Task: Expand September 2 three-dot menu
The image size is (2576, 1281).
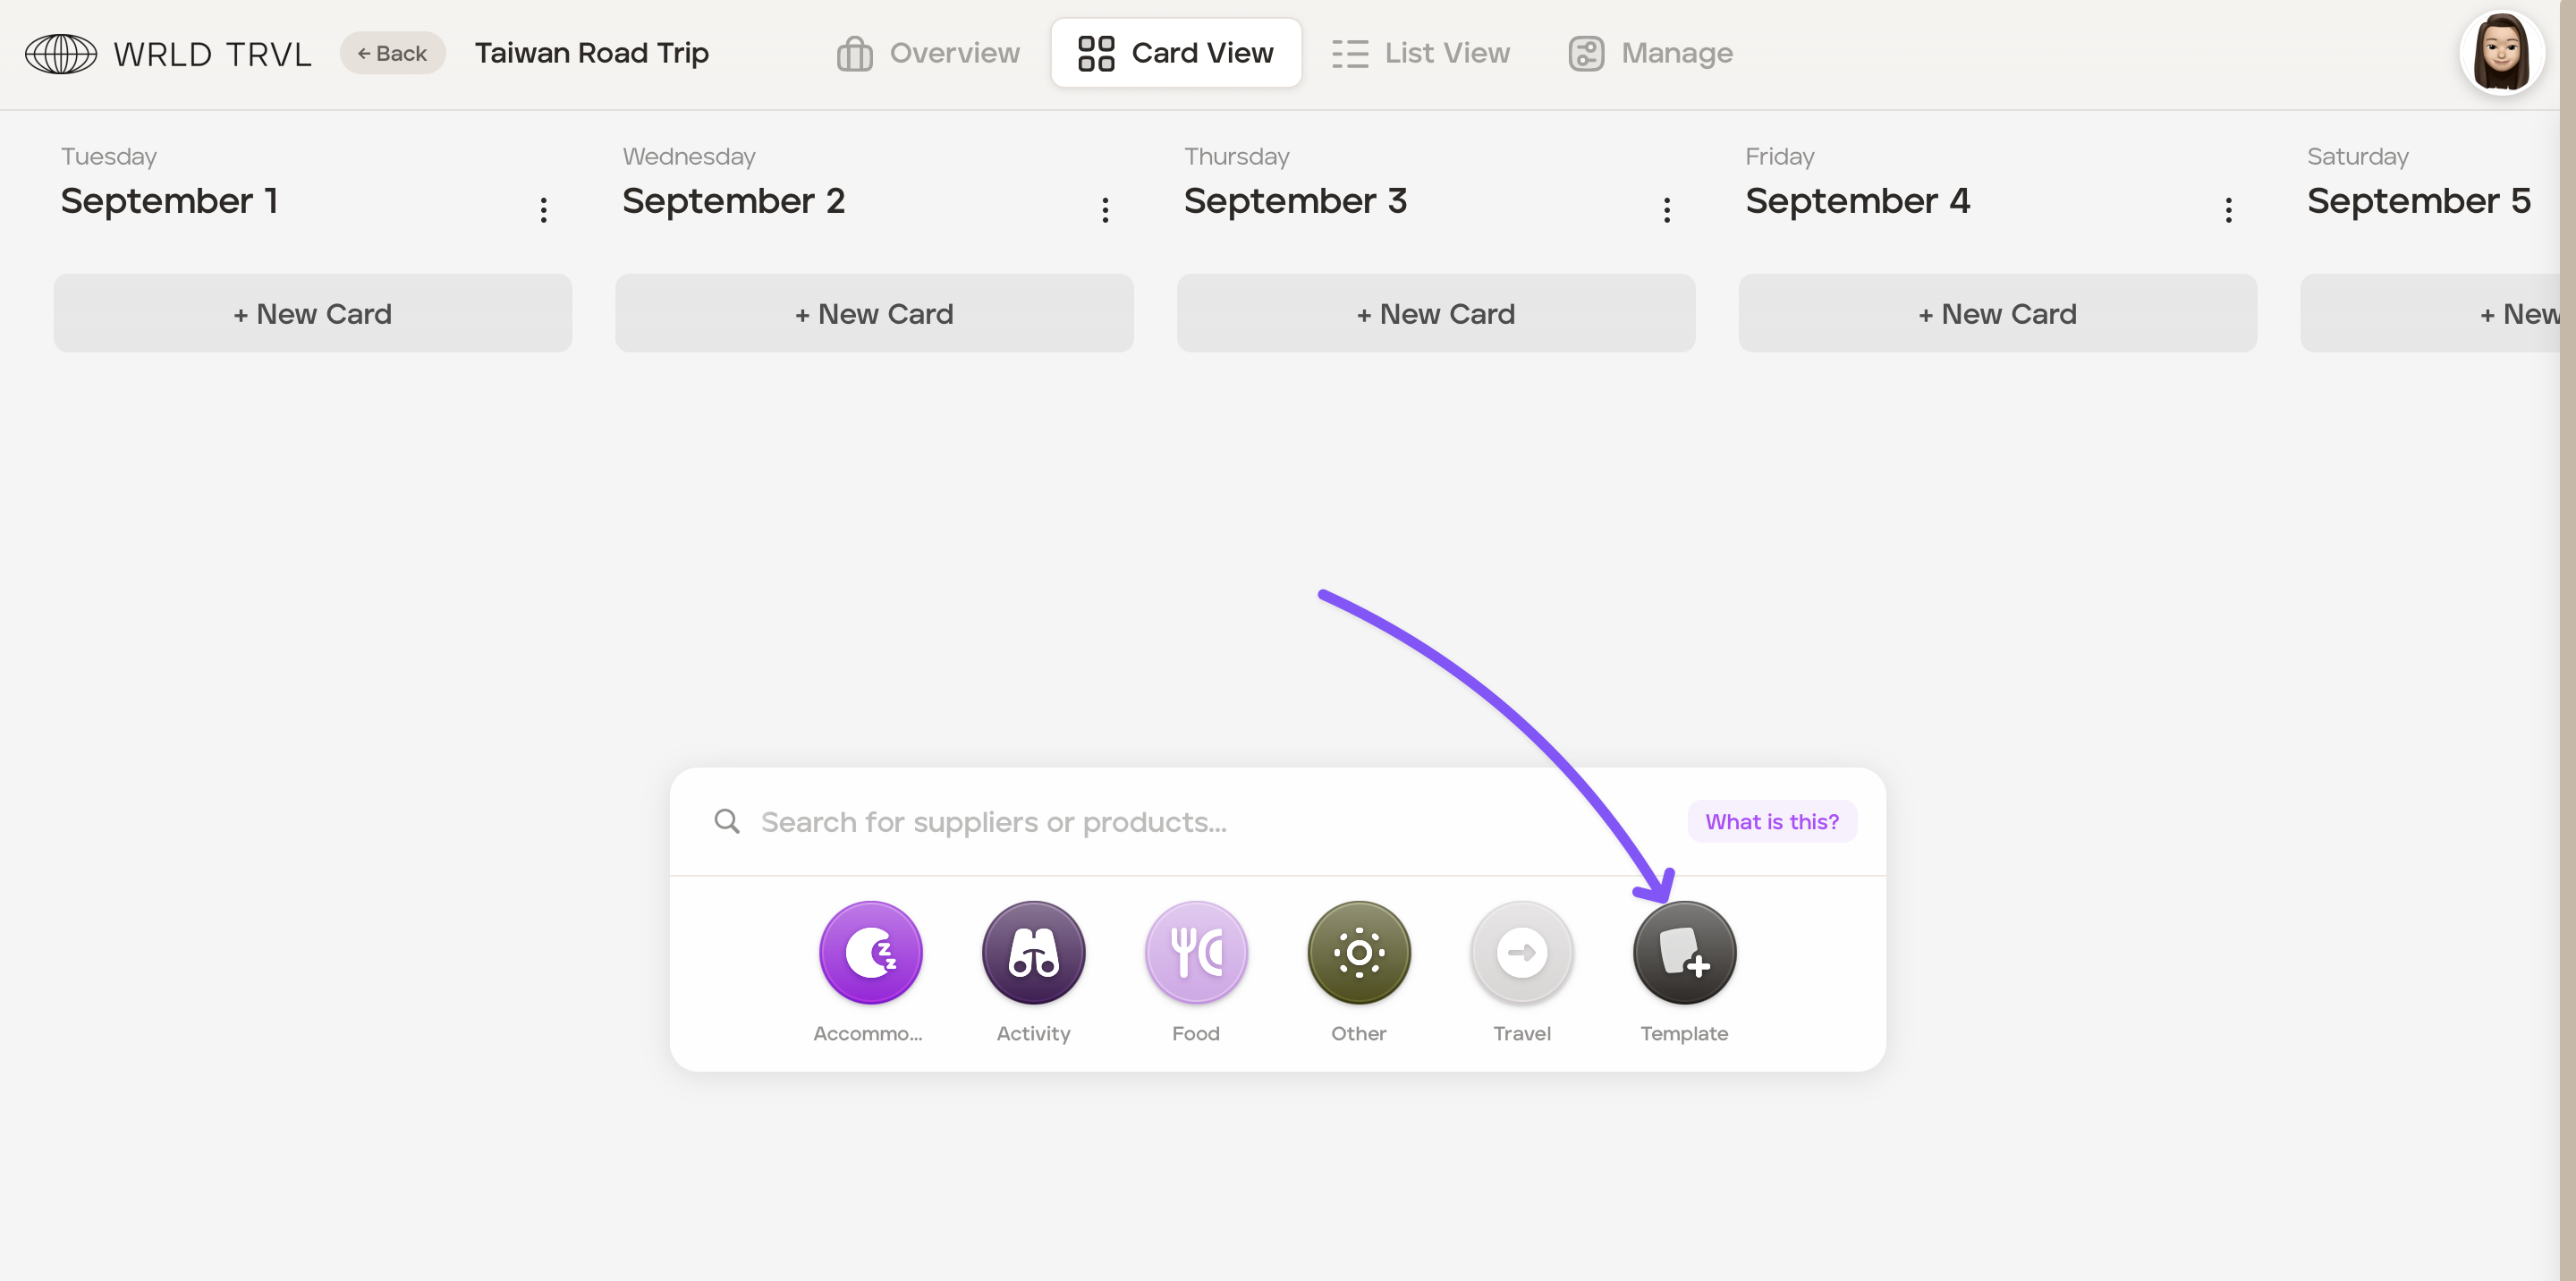Action: click(1105, 209)
